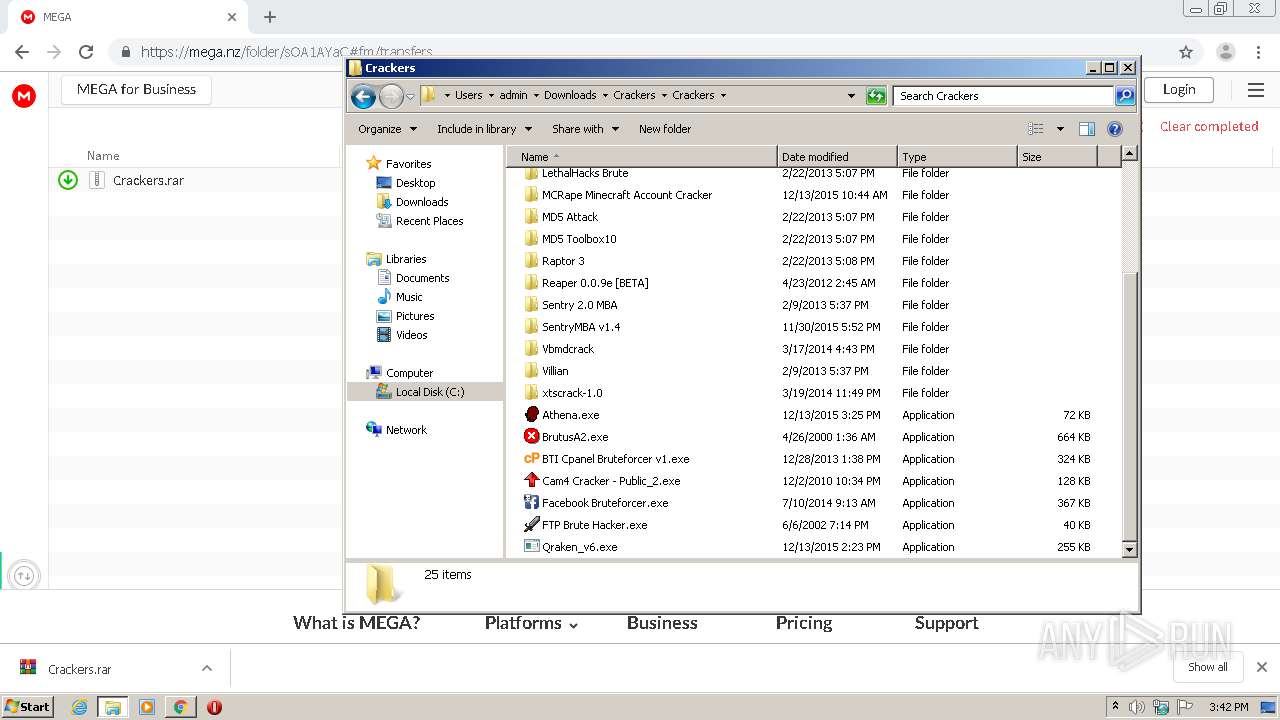The width and height of the screenshot is (1280, 720).
Task: Click the Clear completed link
Action: [x=1209, y=126]
